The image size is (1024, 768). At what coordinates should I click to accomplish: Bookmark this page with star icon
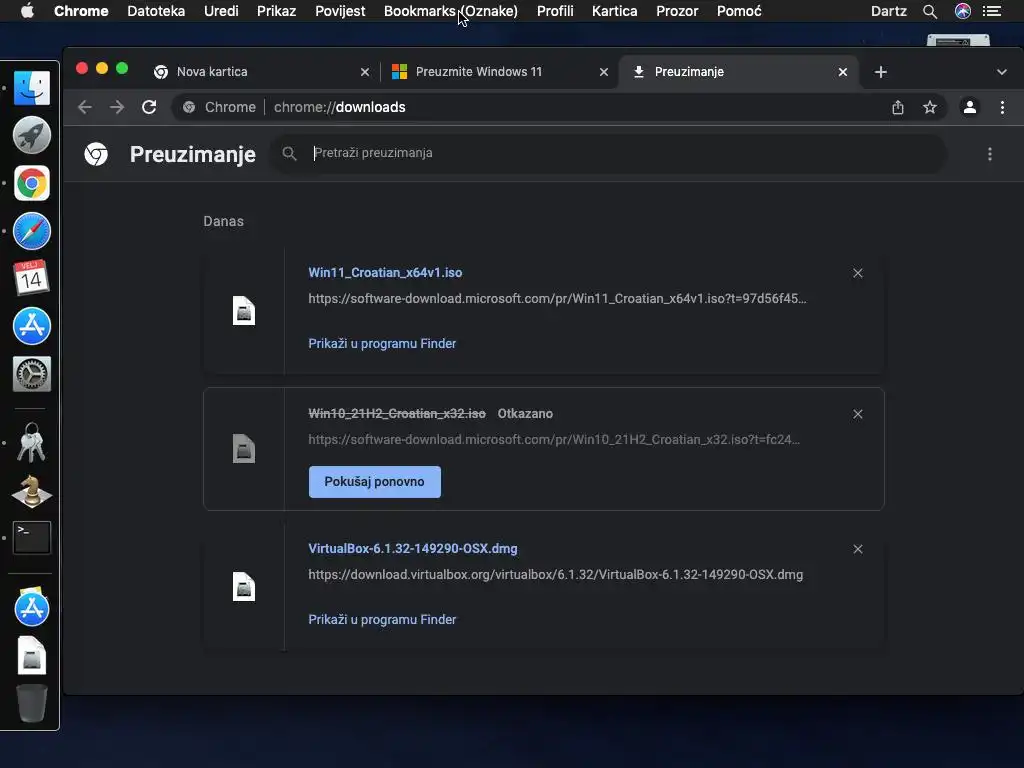[x=930, y=107]
